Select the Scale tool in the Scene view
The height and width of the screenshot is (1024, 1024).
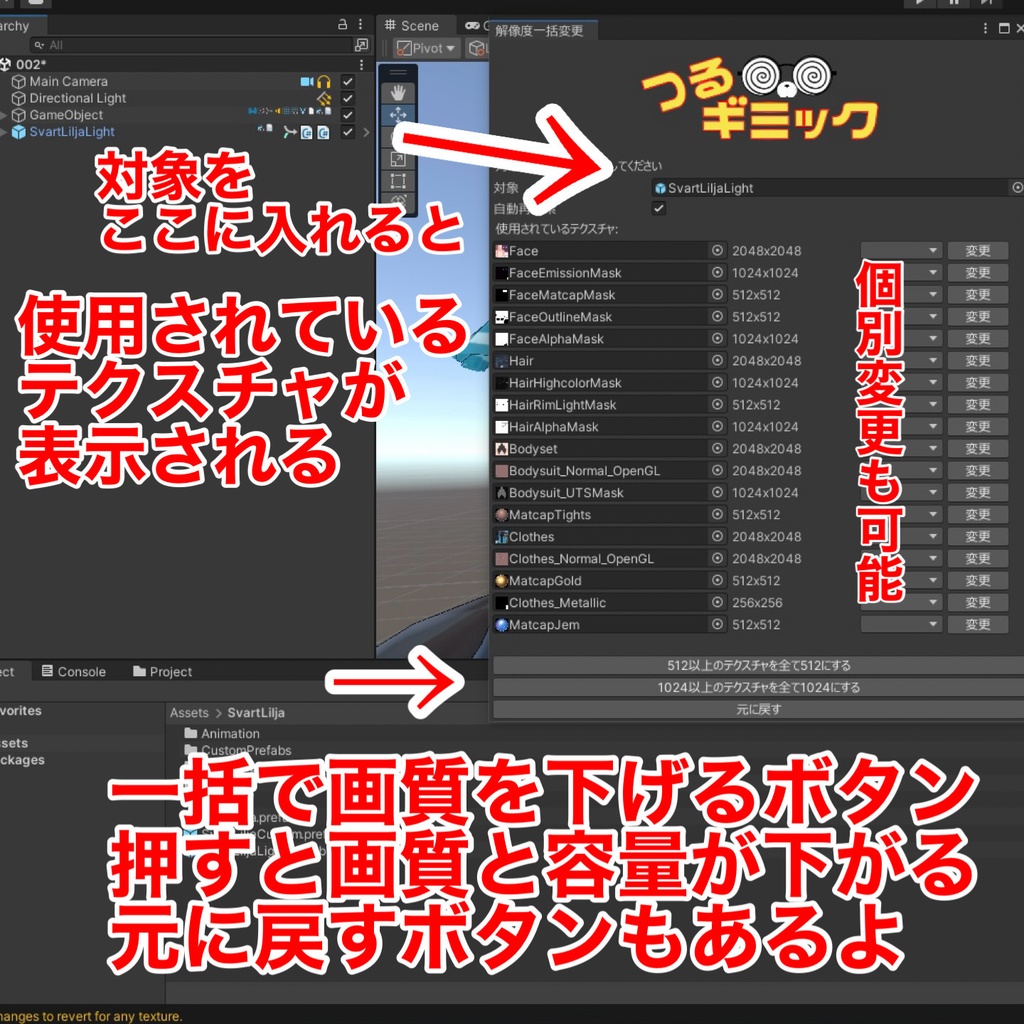(x=398, y=158)
